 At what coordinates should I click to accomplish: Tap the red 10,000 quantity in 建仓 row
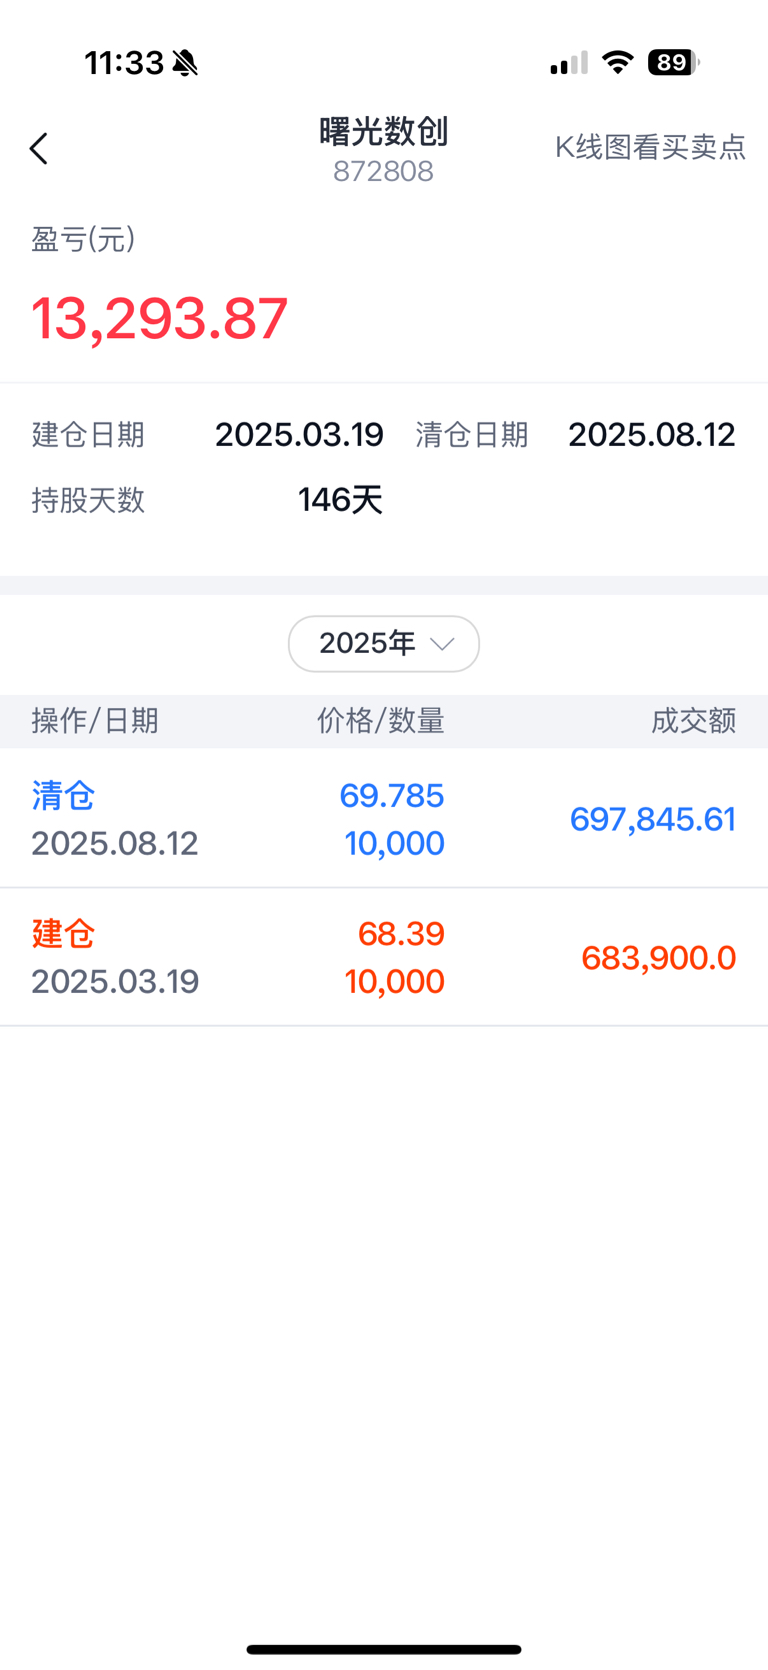pos(395,982)
